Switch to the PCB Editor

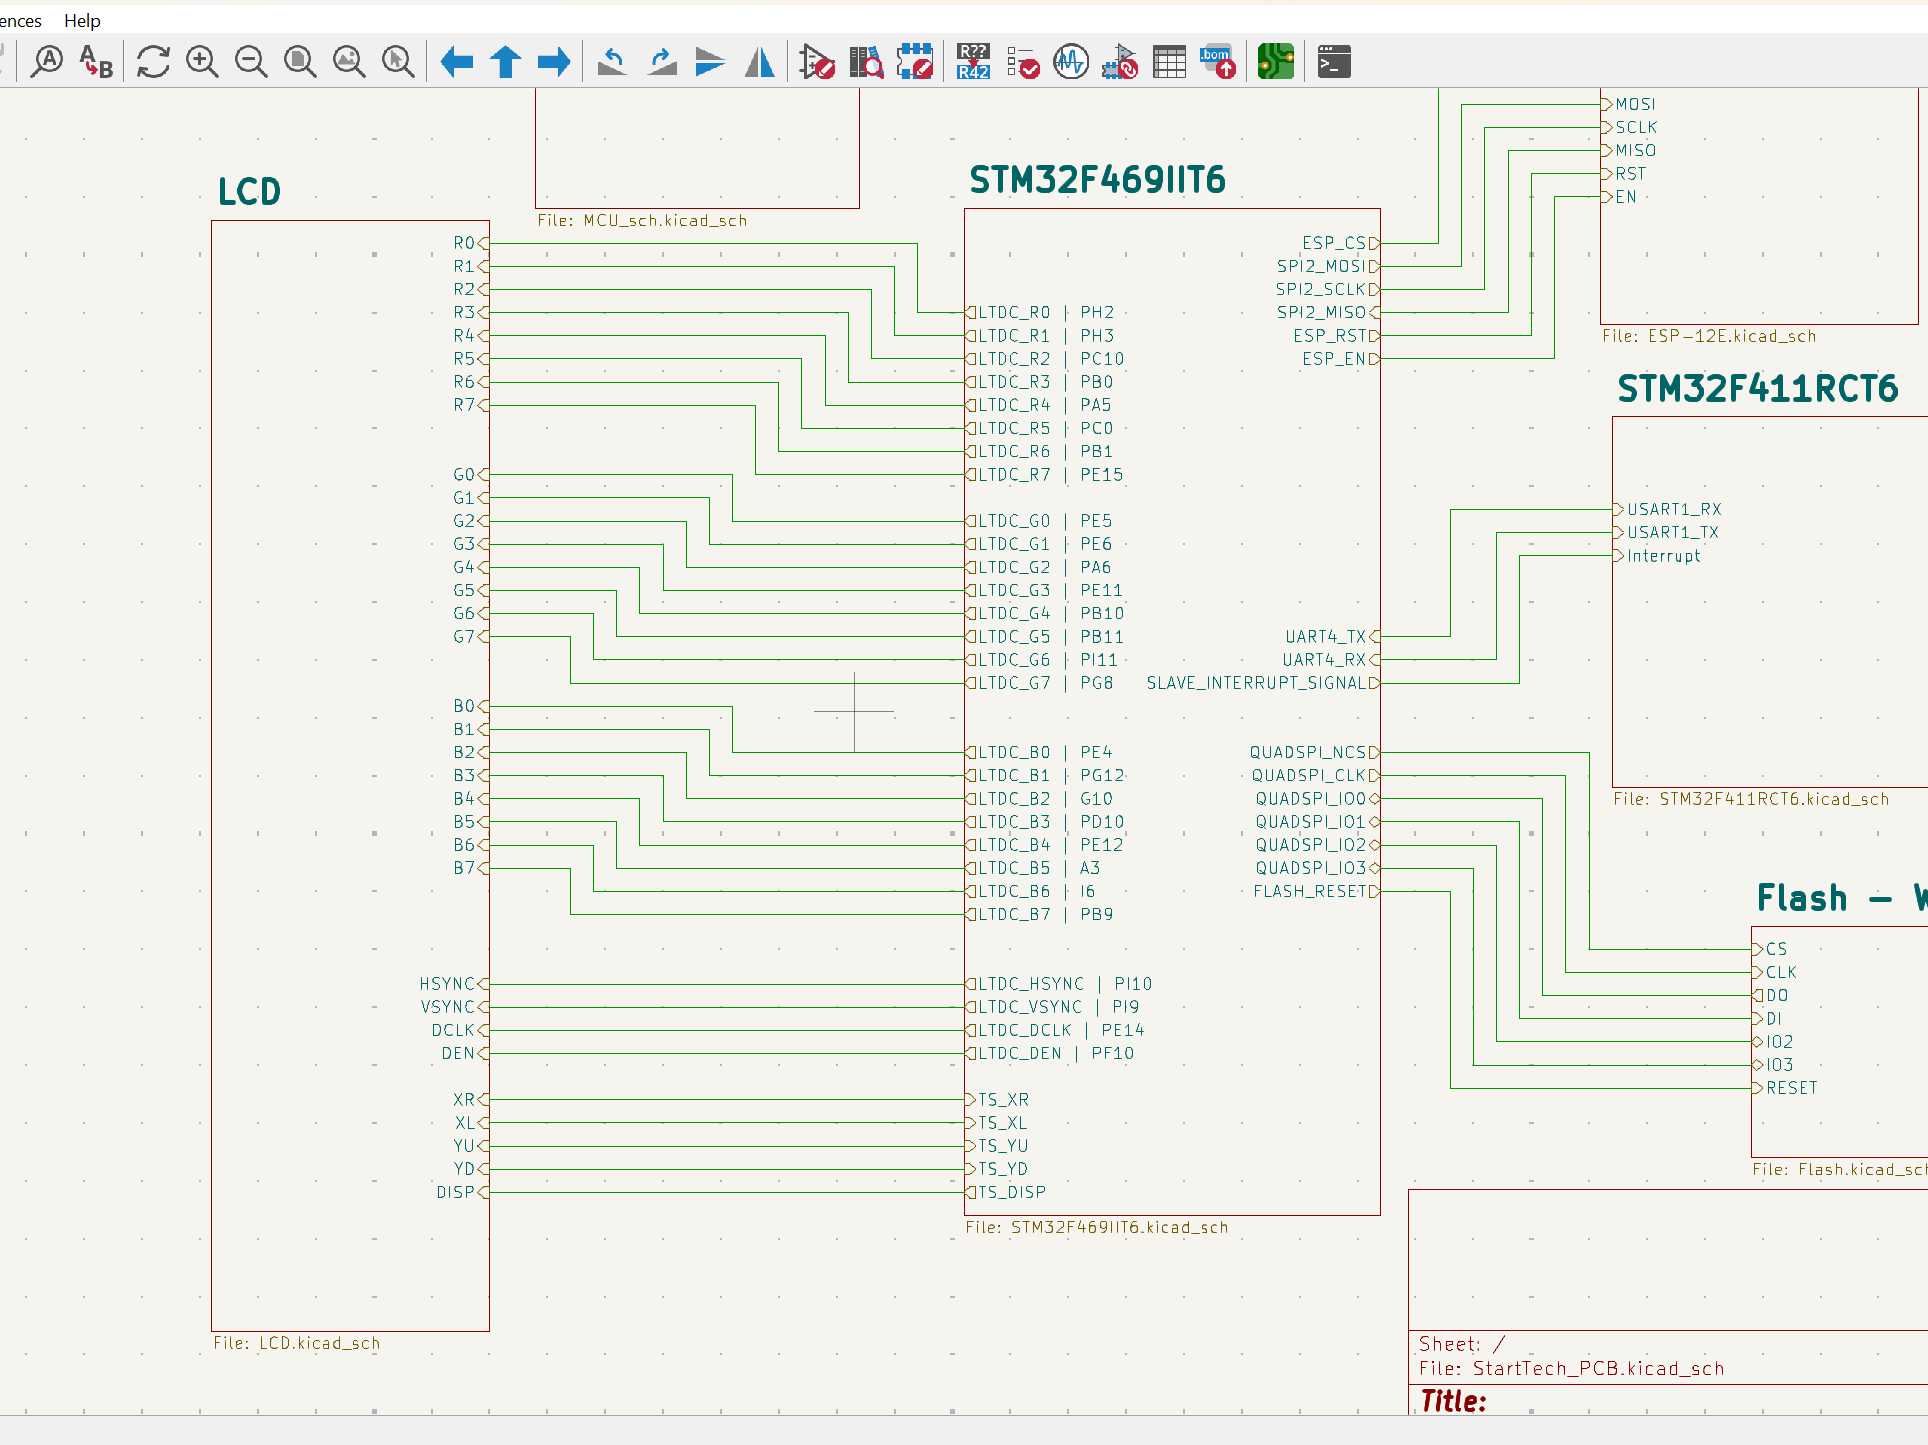(x=1276, y=62)
